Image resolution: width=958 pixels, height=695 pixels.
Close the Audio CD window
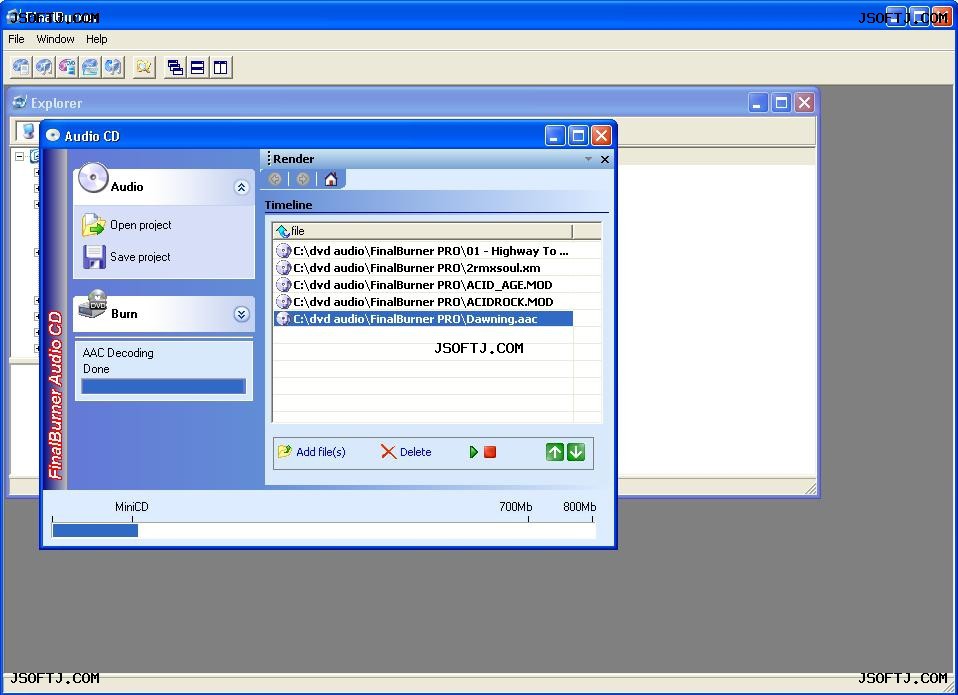coord(601,136)
